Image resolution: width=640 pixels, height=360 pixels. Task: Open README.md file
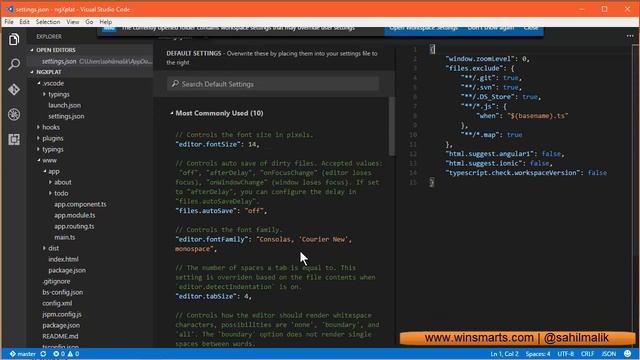click(60, 337)
